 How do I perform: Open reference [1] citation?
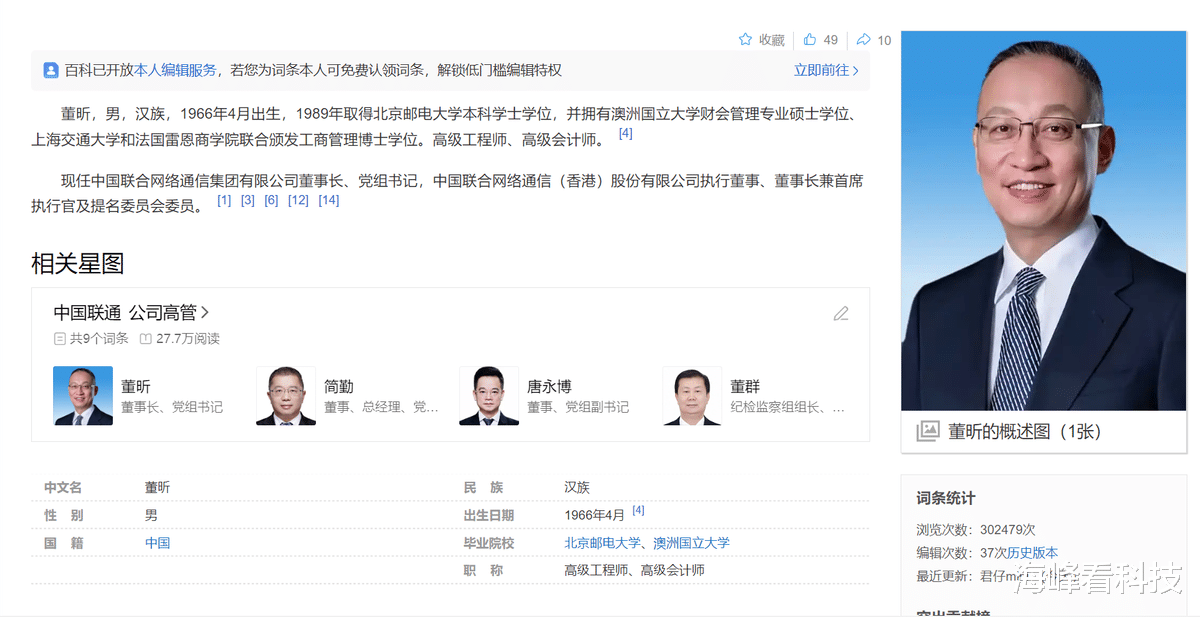click(x=224, y=200)
